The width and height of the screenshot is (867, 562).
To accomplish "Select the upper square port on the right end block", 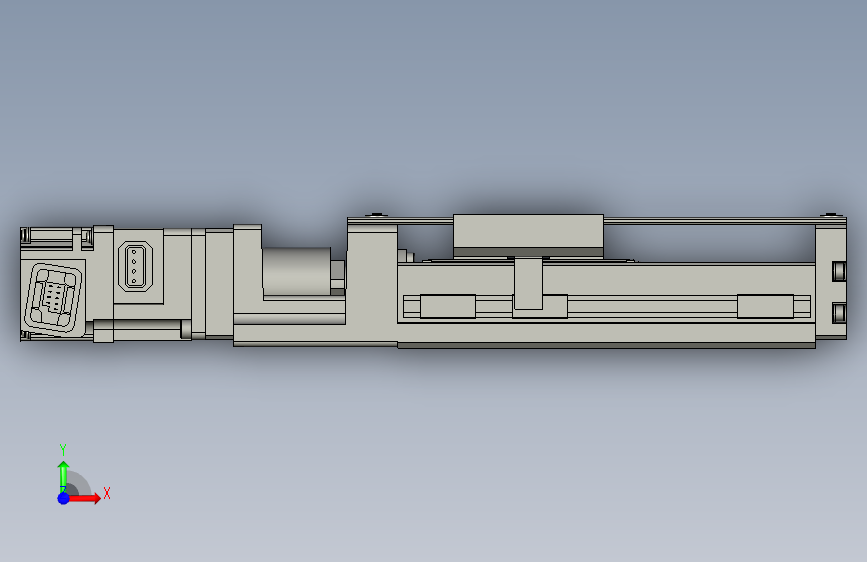I will click(839, 271).
